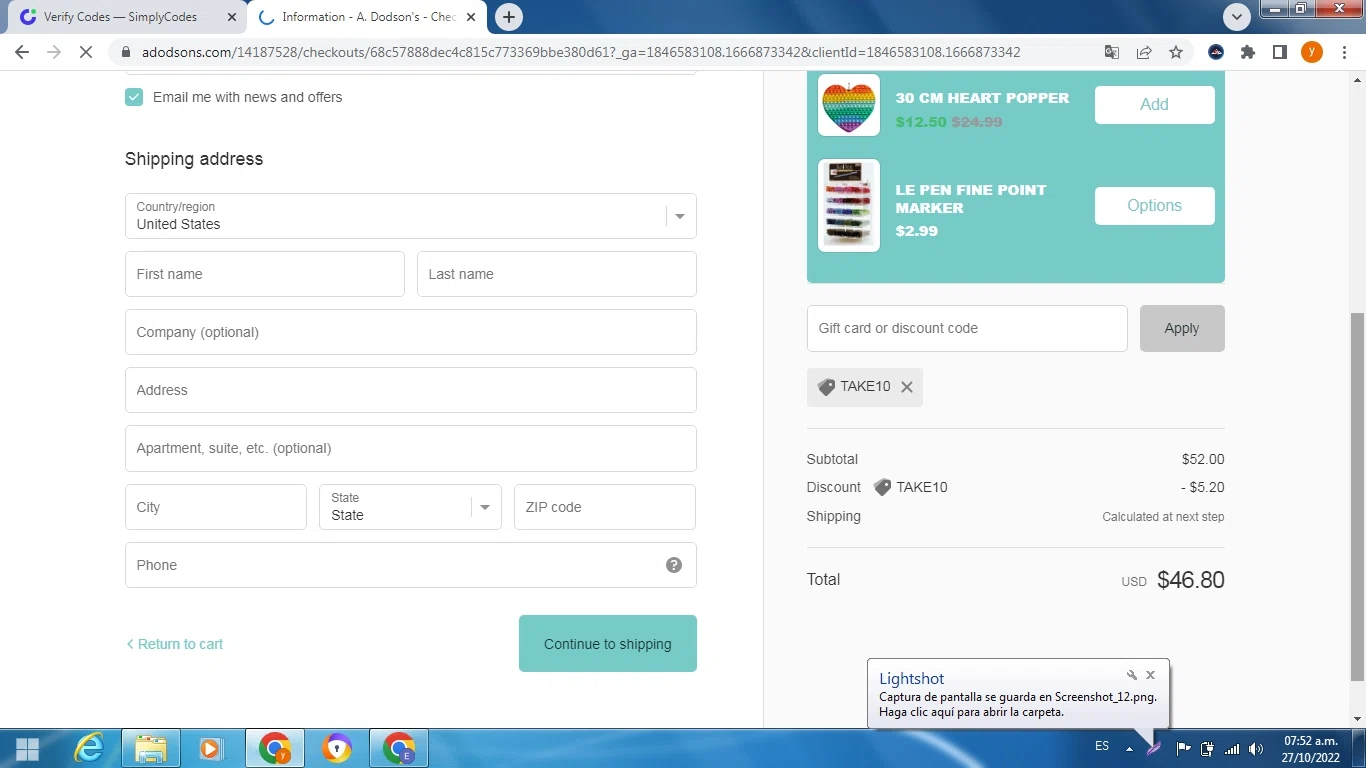Open File Explorer from taskbar
This screenshot has width=1366, height=768.
click(150, 748)
